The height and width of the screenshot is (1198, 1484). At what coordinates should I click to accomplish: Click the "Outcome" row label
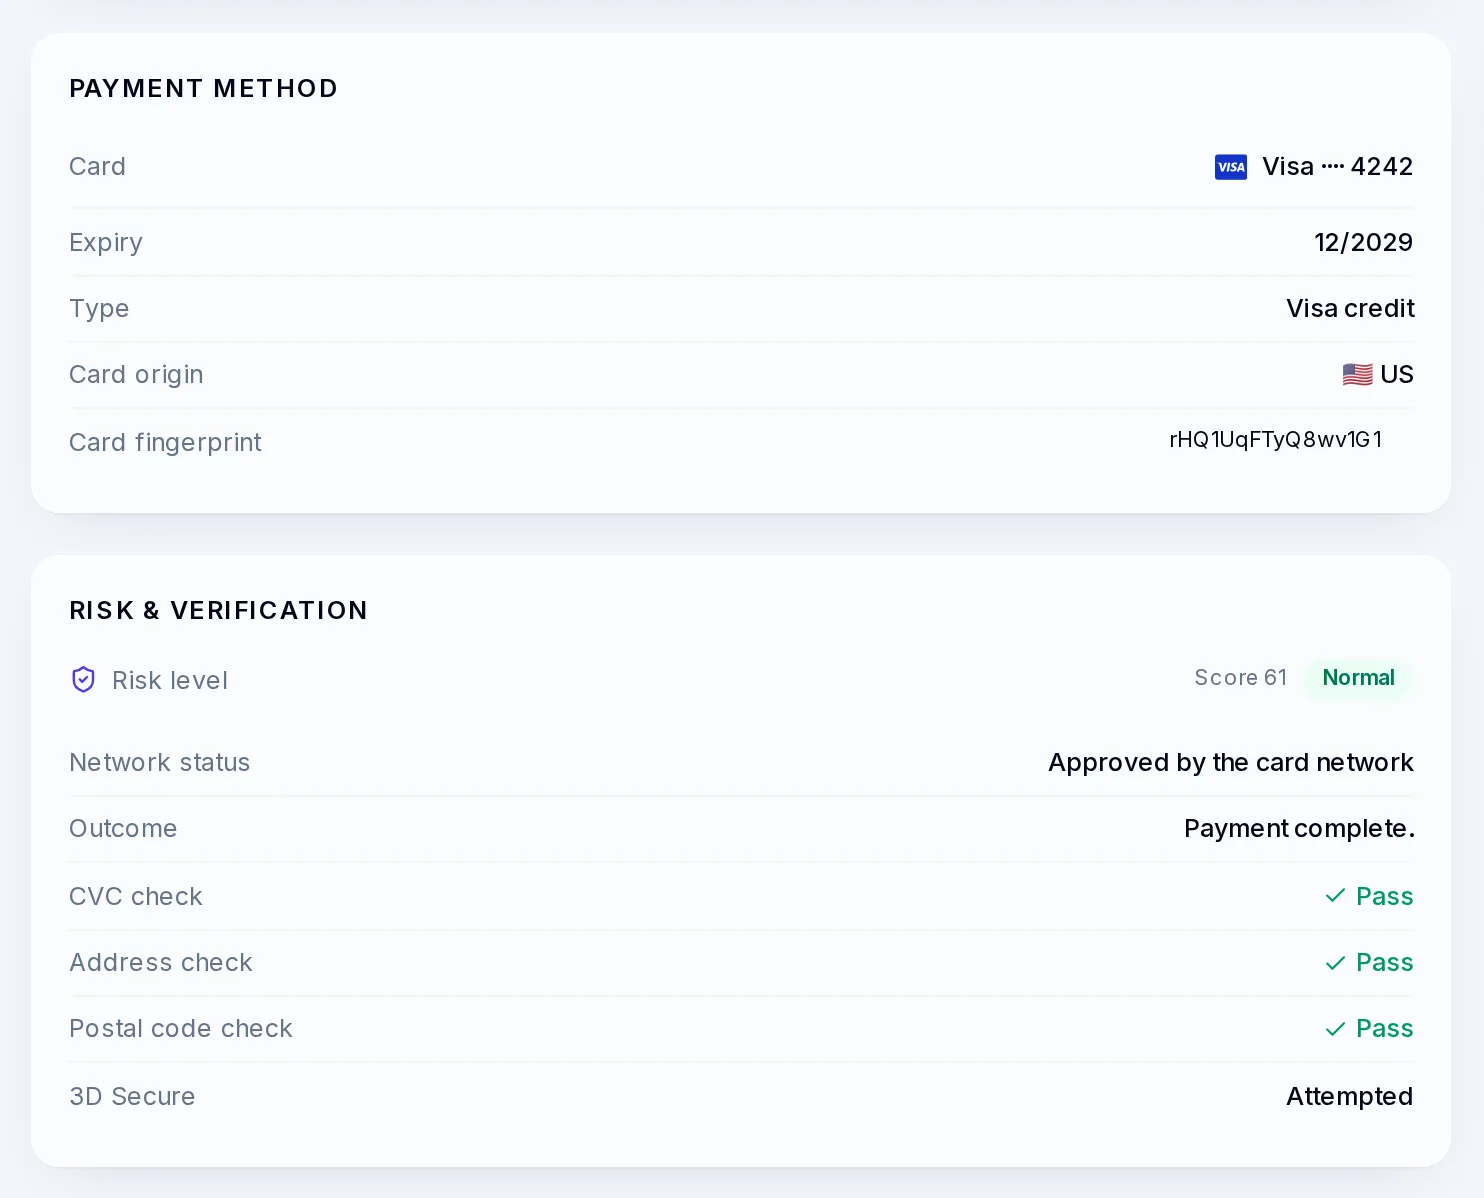(x=123, y=828)
